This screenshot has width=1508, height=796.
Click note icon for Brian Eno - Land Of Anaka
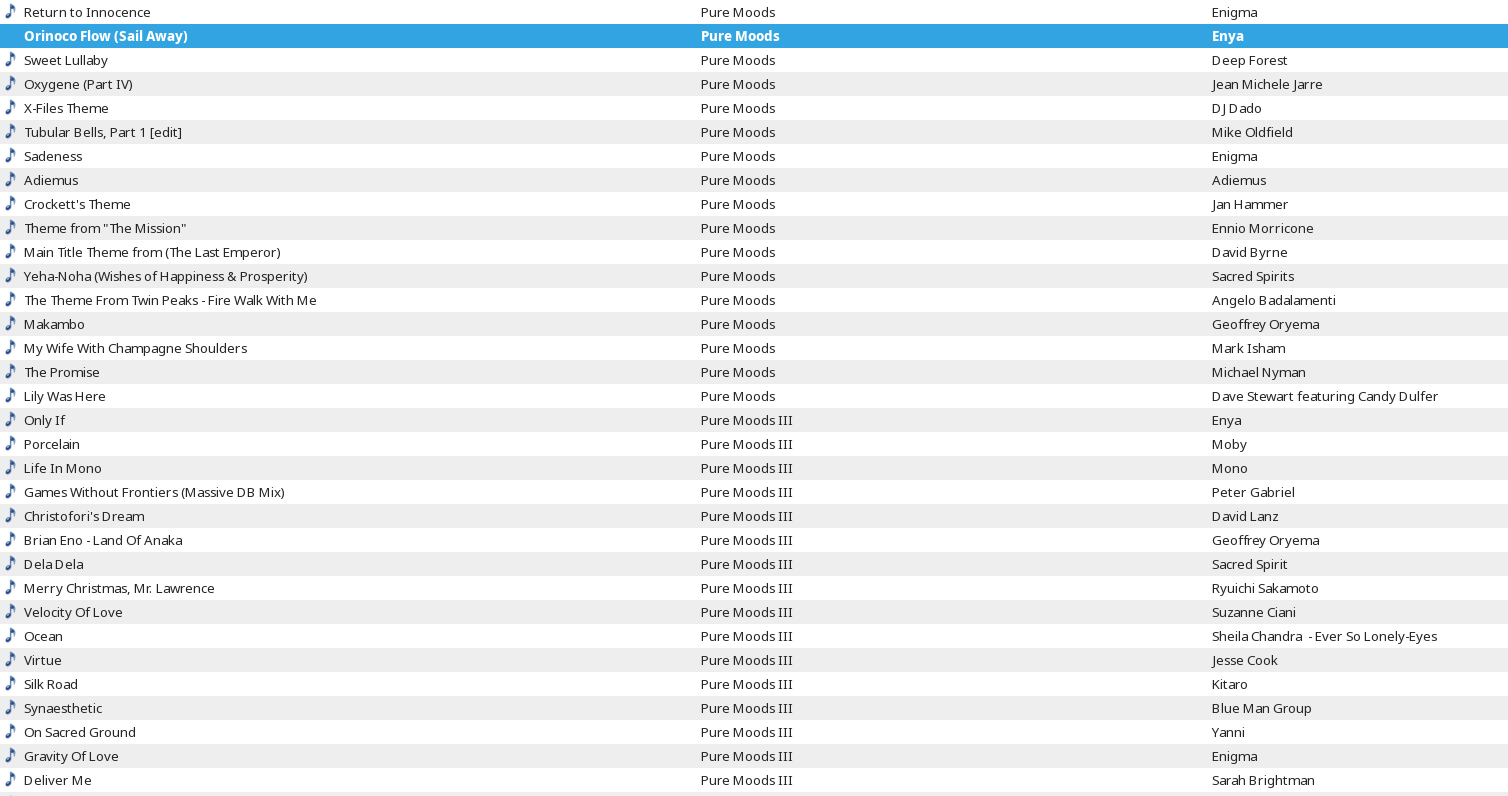(x=11, y=539)
